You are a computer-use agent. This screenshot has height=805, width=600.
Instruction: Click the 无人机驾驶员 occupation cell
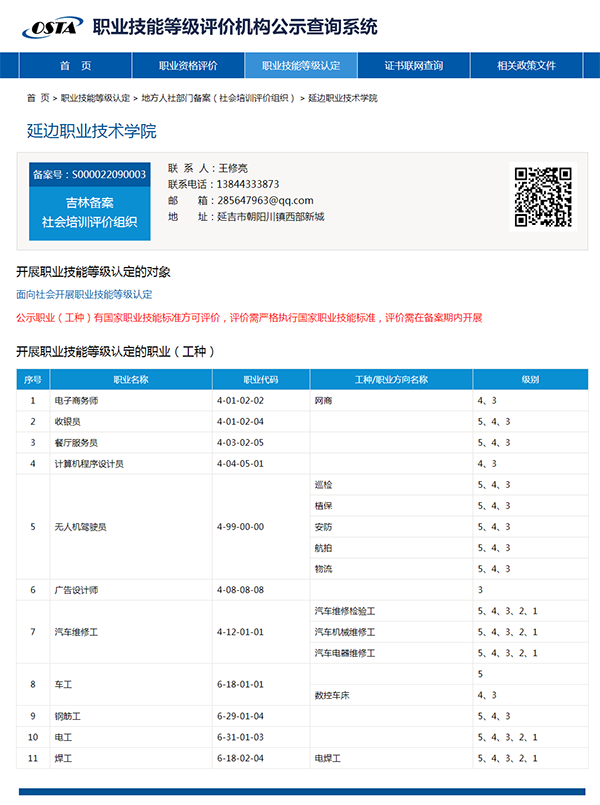[x=80, y=527]
